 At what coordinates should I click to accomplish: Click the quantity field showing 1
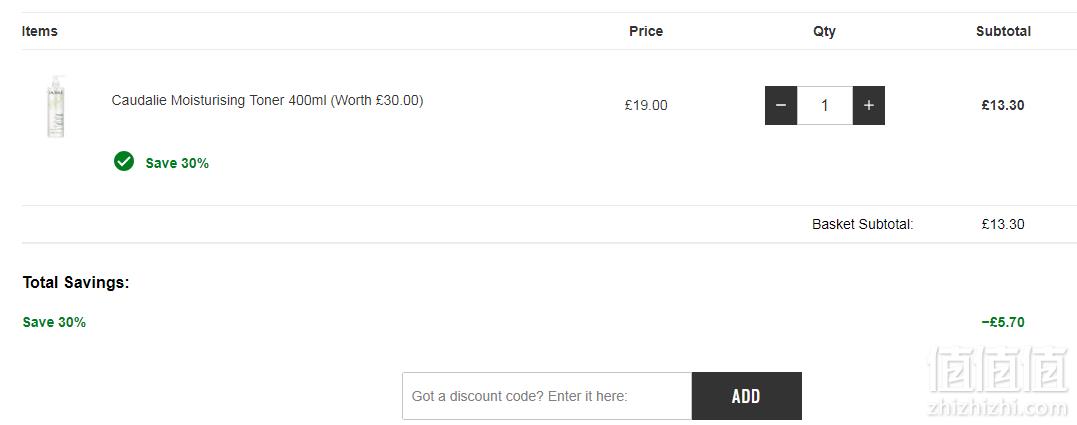(x=825, y=106)
